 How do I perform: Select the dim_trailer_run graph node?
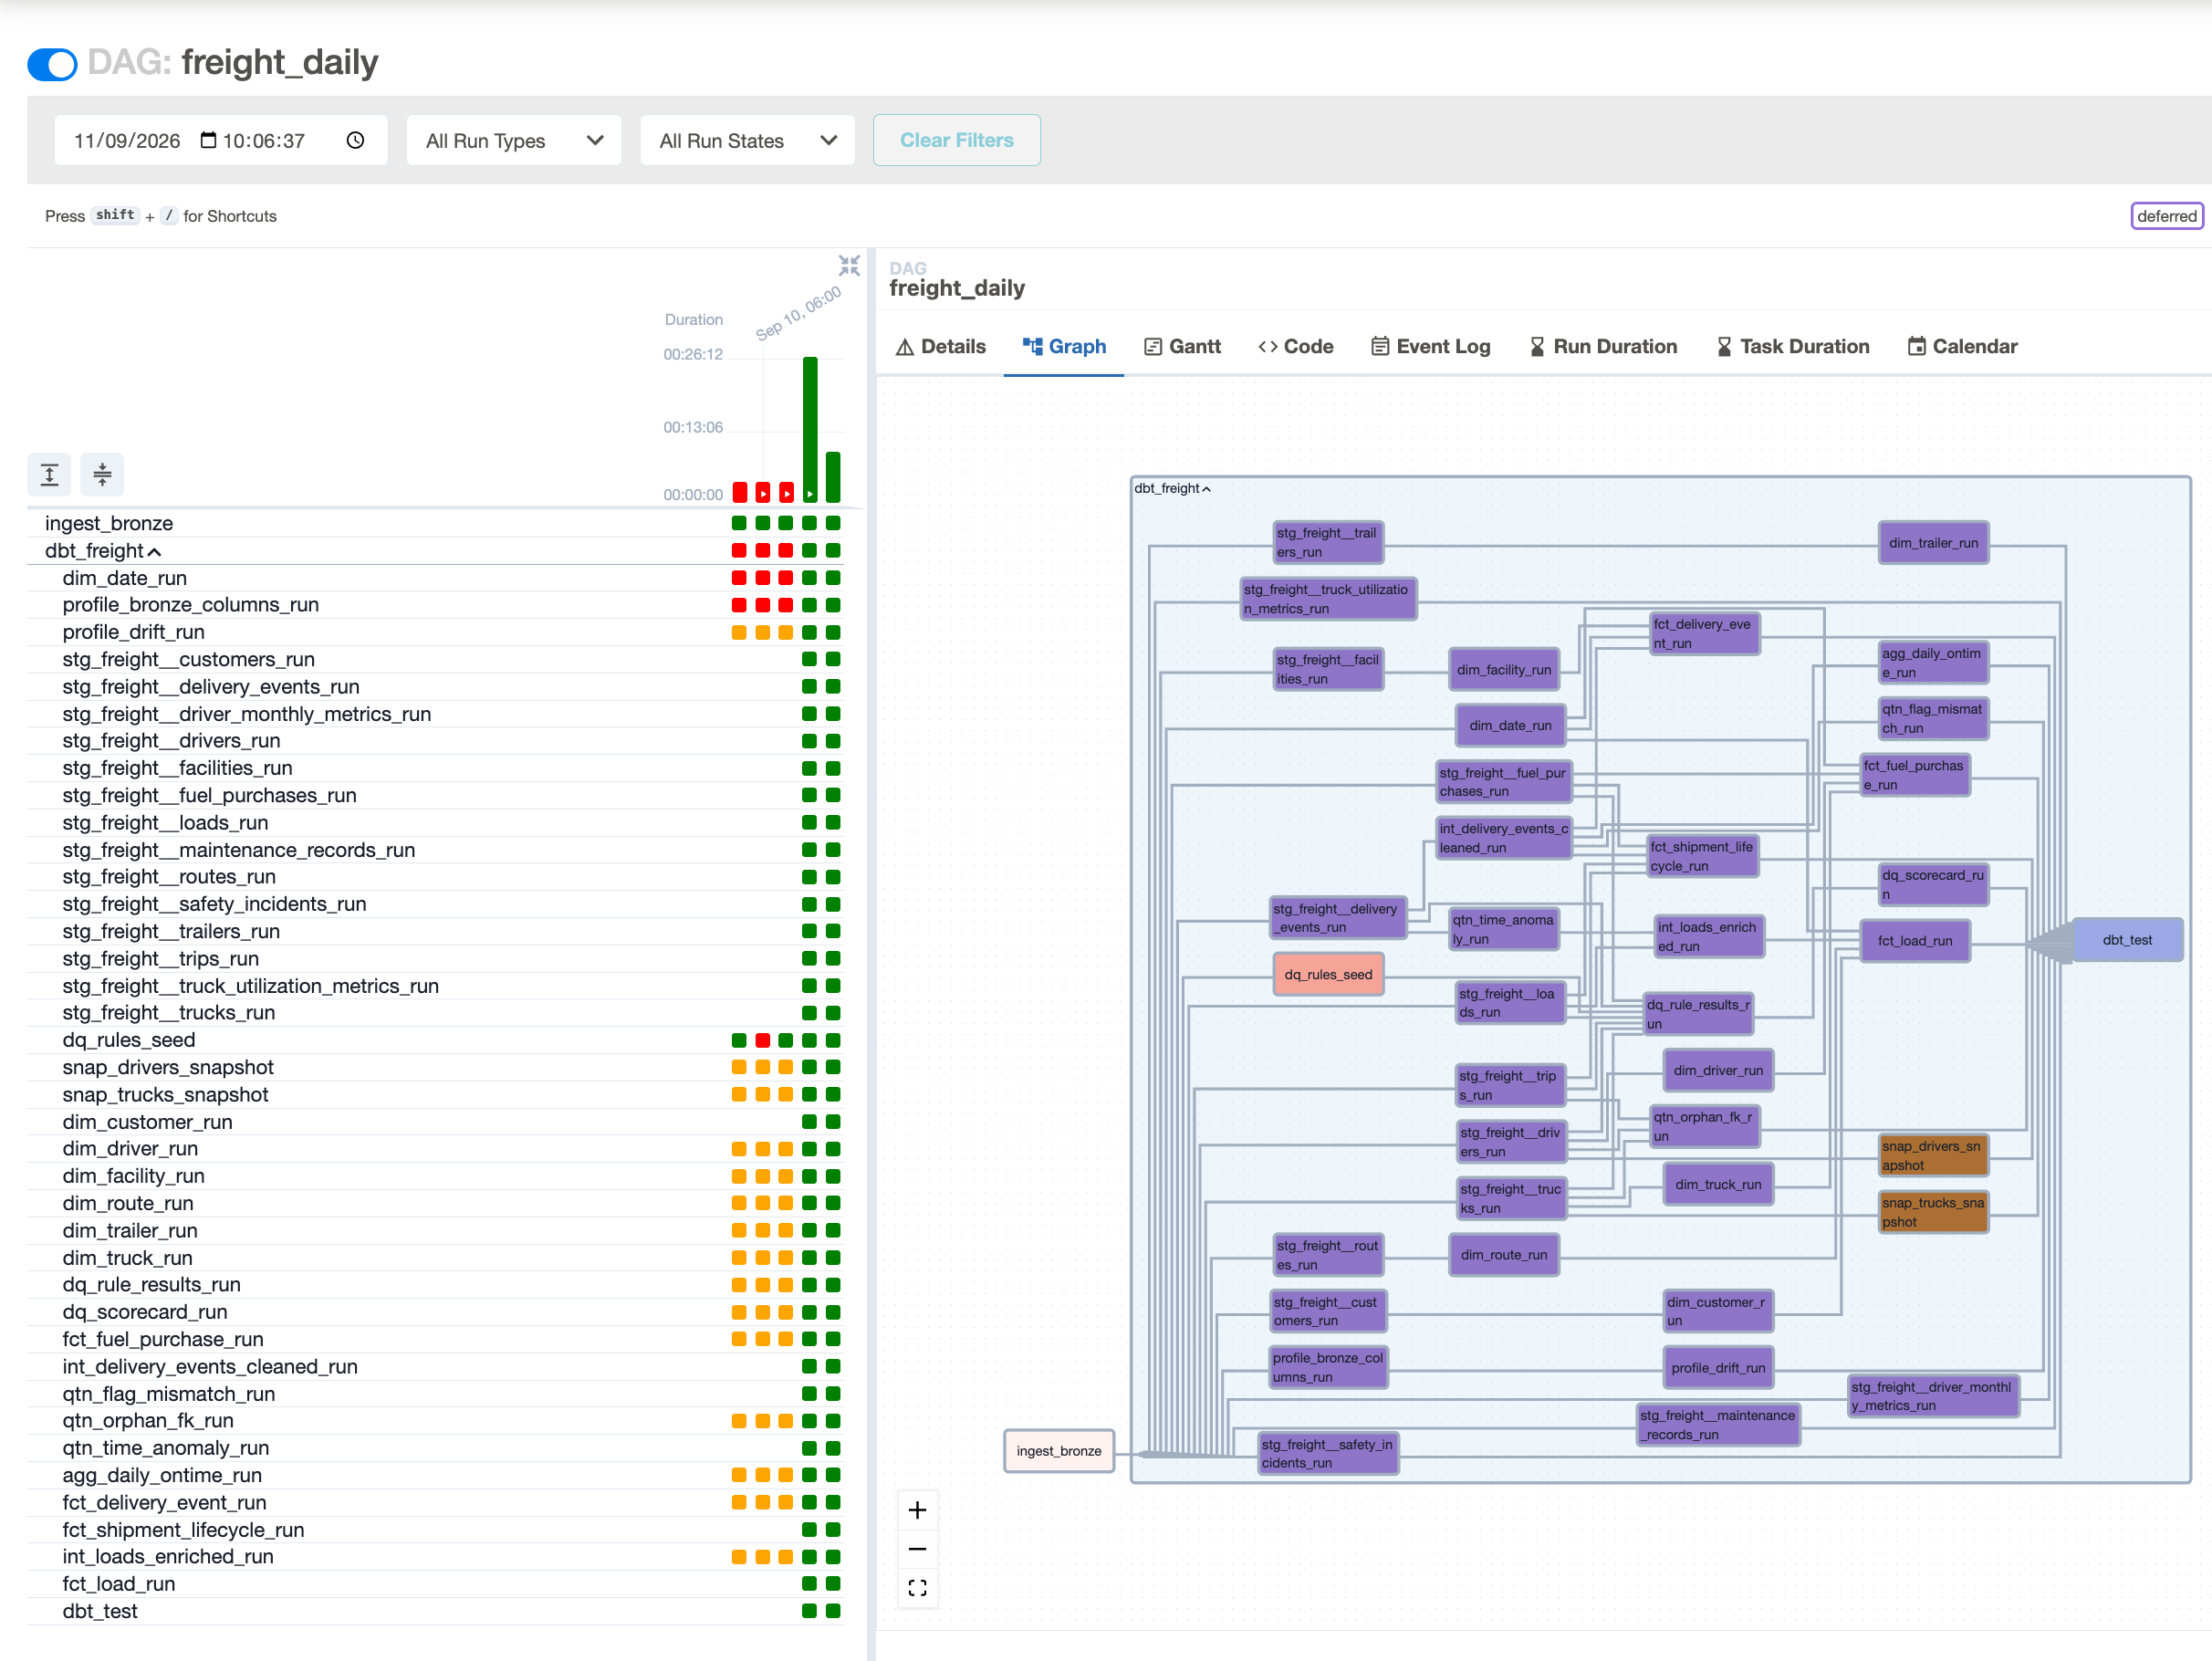(x=1933, y=543)
